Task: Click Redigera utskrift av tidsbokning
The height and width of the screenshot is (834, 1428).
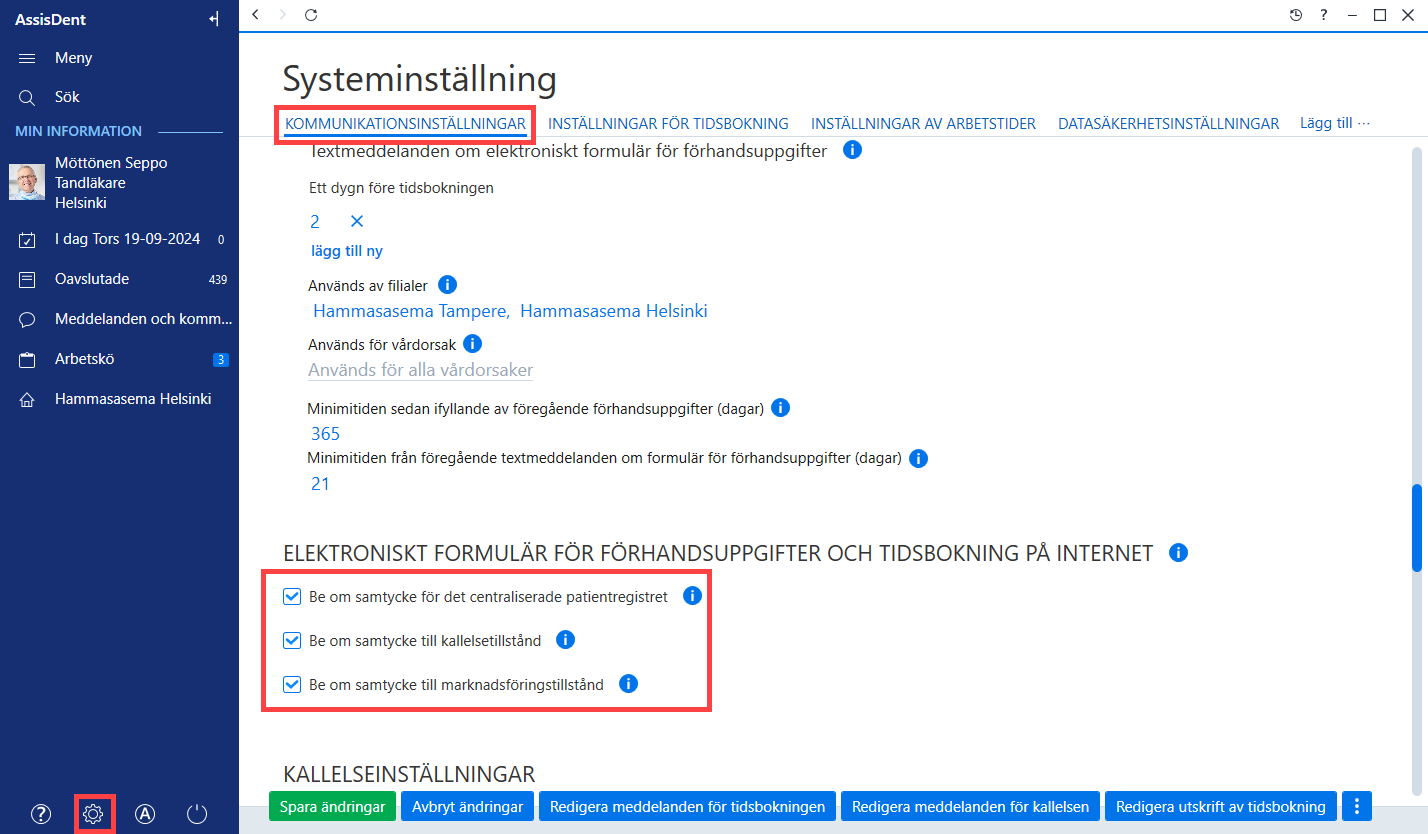Action: pyautogui.click(x=1221, y=806)
